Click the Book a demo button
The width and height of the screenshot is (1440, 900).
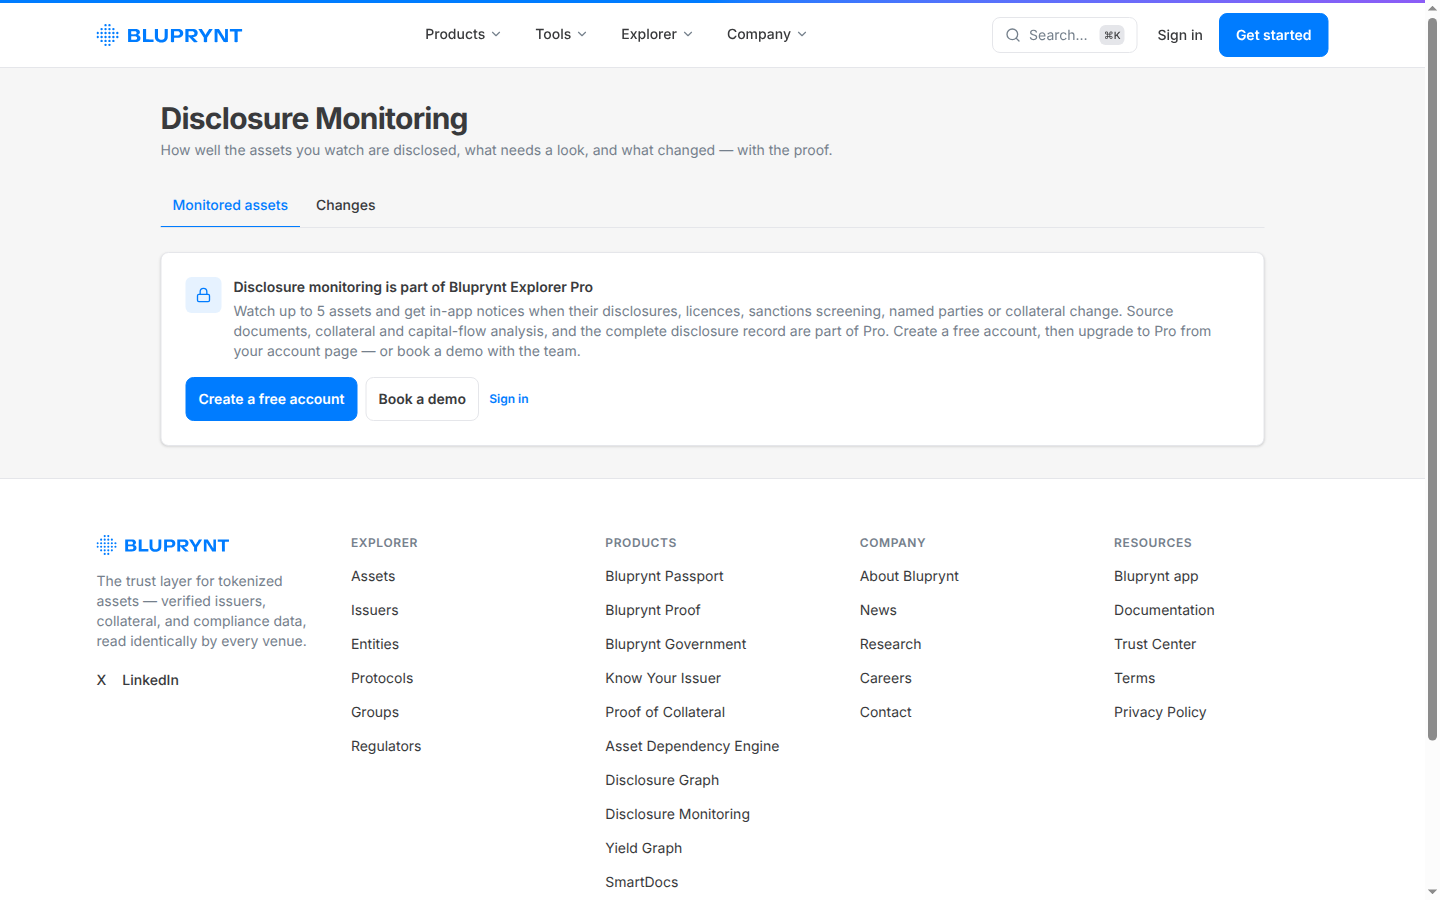pyautogui.click(x=422, y=399)
